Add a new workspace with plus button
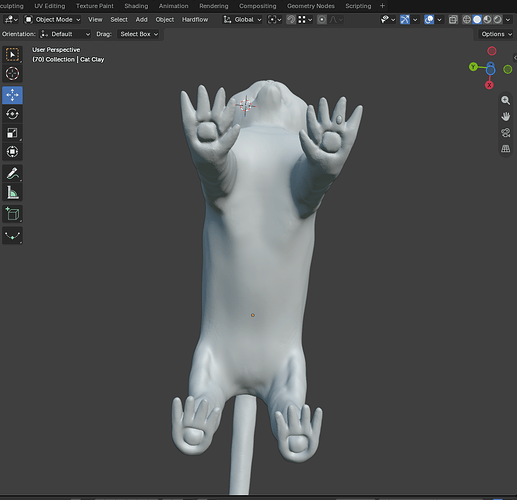The image size is (517, 500). [382, 6]
